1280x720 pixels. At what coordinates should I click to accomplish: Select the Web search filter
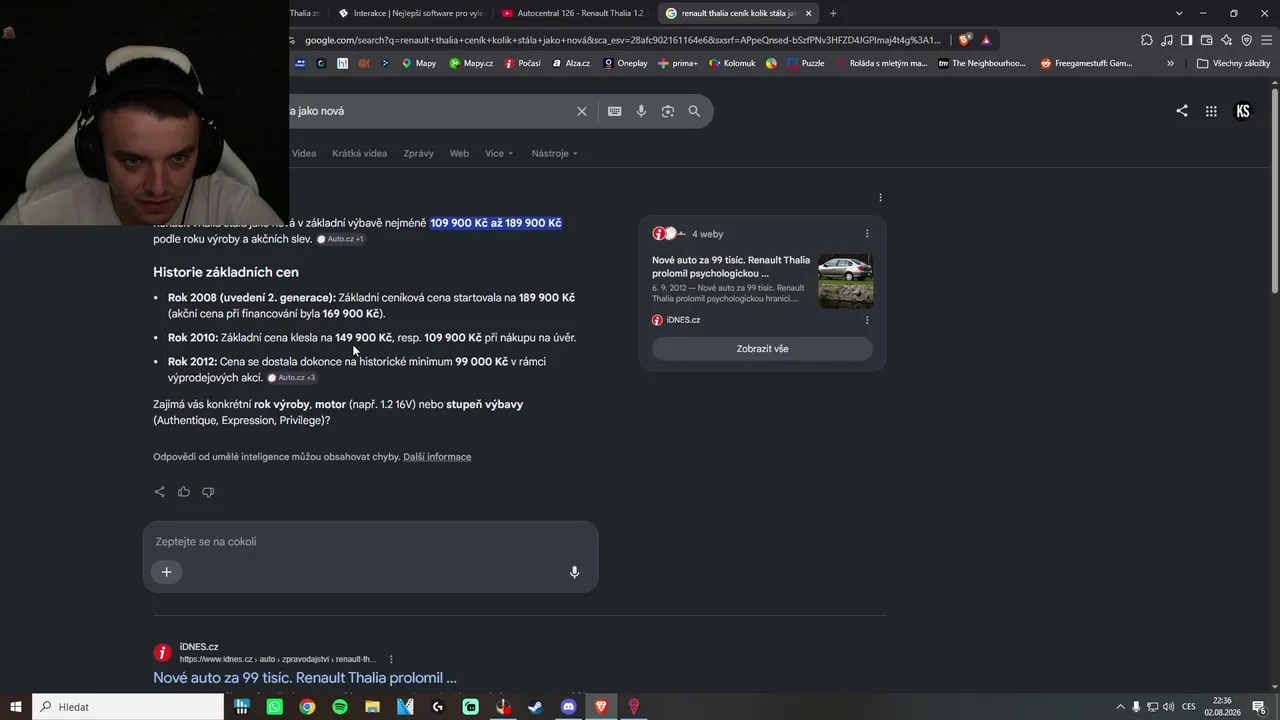coord(459,153)
